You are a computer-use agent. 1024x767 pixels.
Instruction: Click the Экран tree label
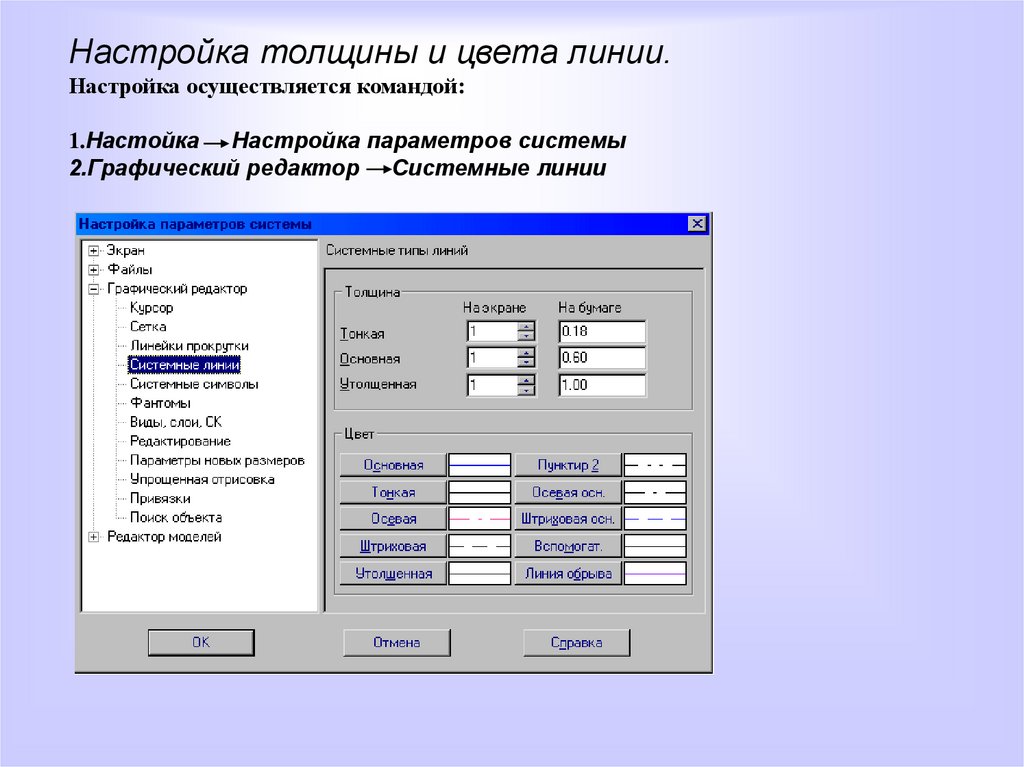point(126,250)
